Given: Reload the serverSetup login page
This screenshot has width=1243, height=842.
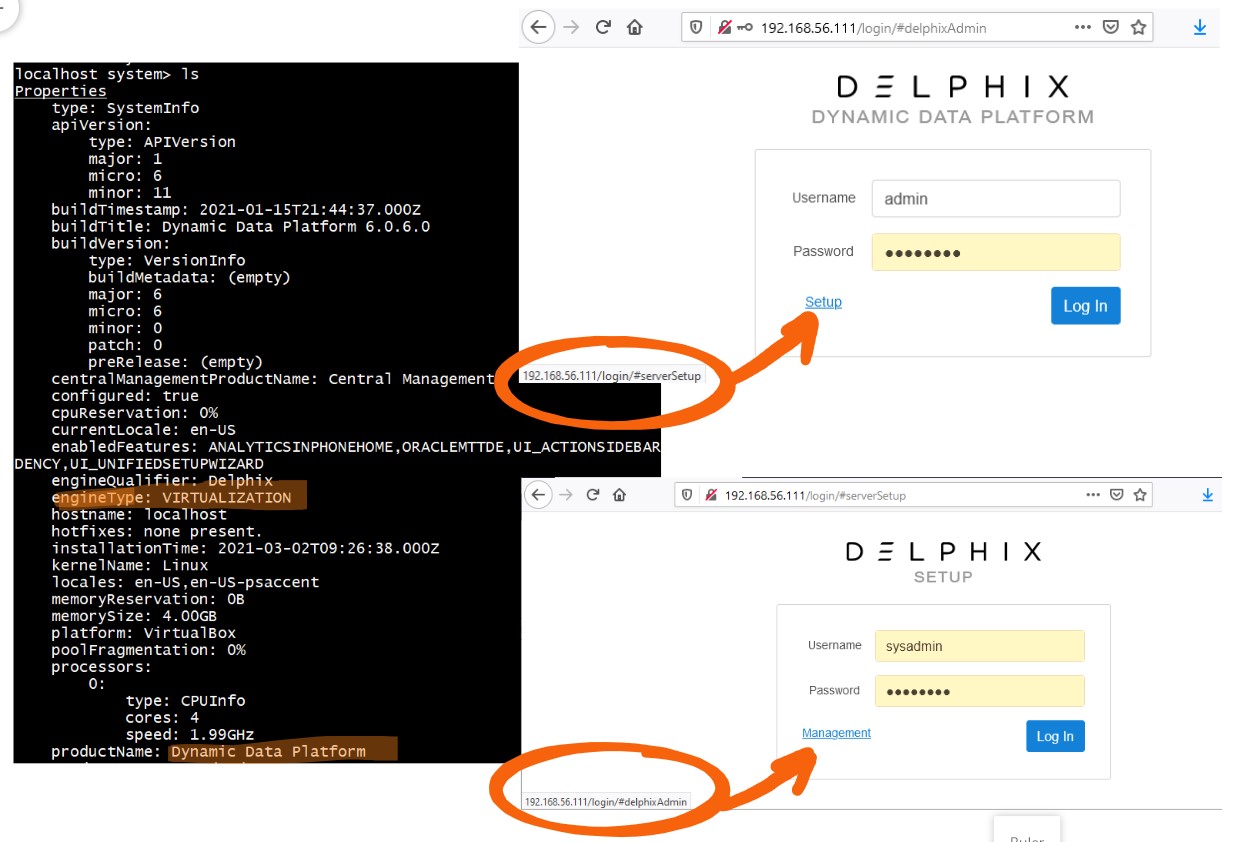Looking at the screenshot, I should 593,494.
